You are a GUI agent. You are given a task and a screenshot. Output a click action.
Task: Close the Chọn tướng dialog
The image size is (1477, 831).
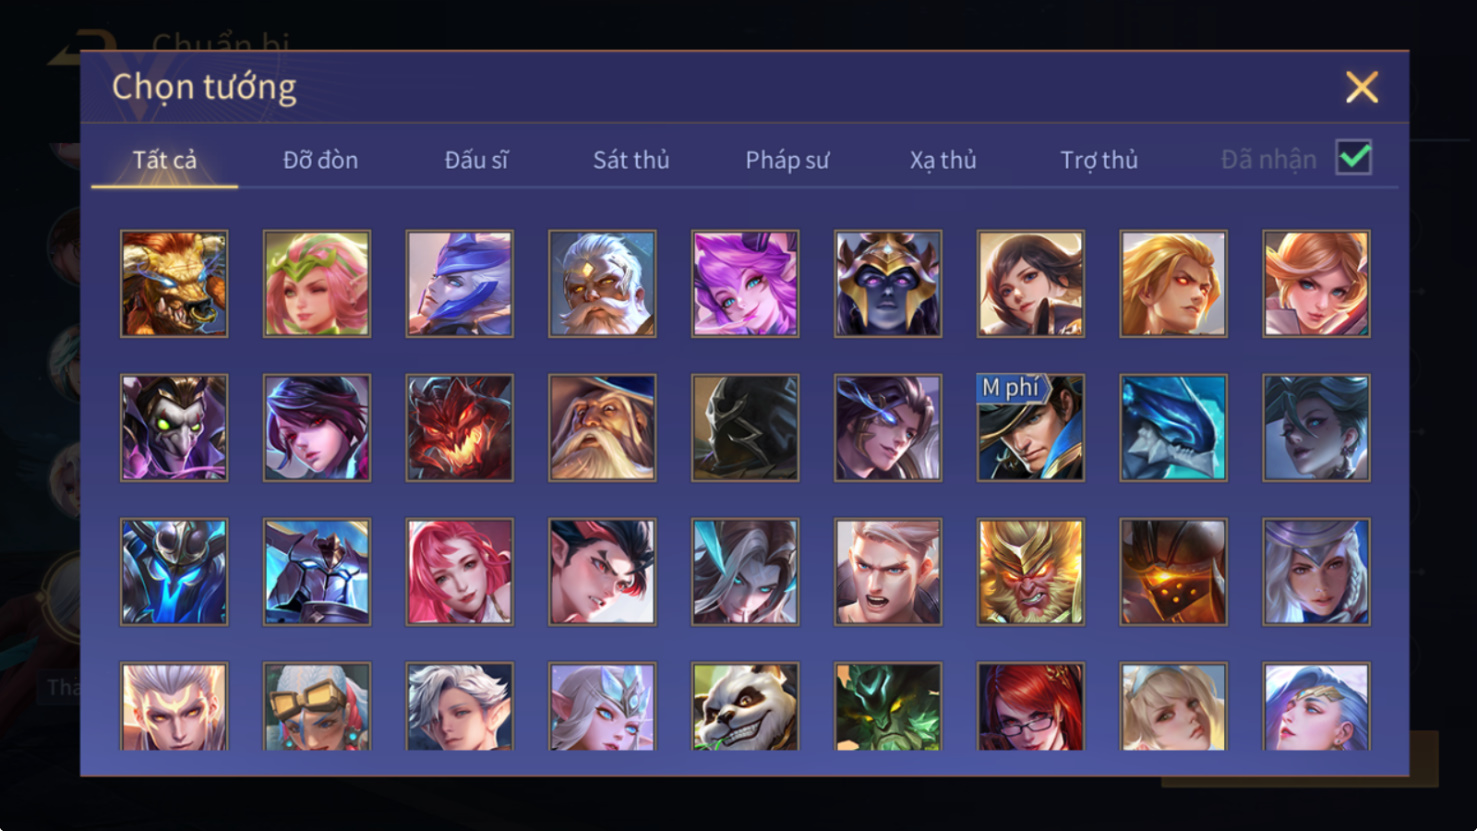point(1362,87)
